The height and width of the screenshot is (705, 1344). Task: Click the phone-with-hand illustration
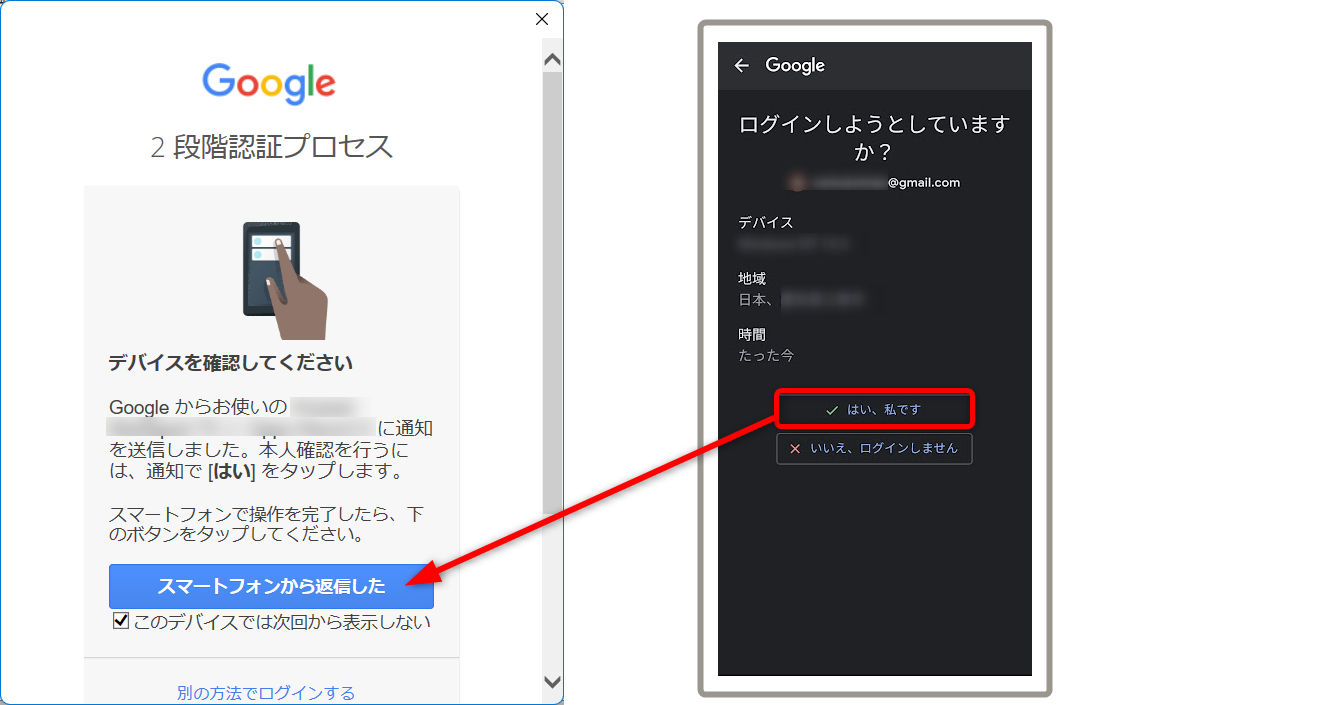[x=284, y=280]
